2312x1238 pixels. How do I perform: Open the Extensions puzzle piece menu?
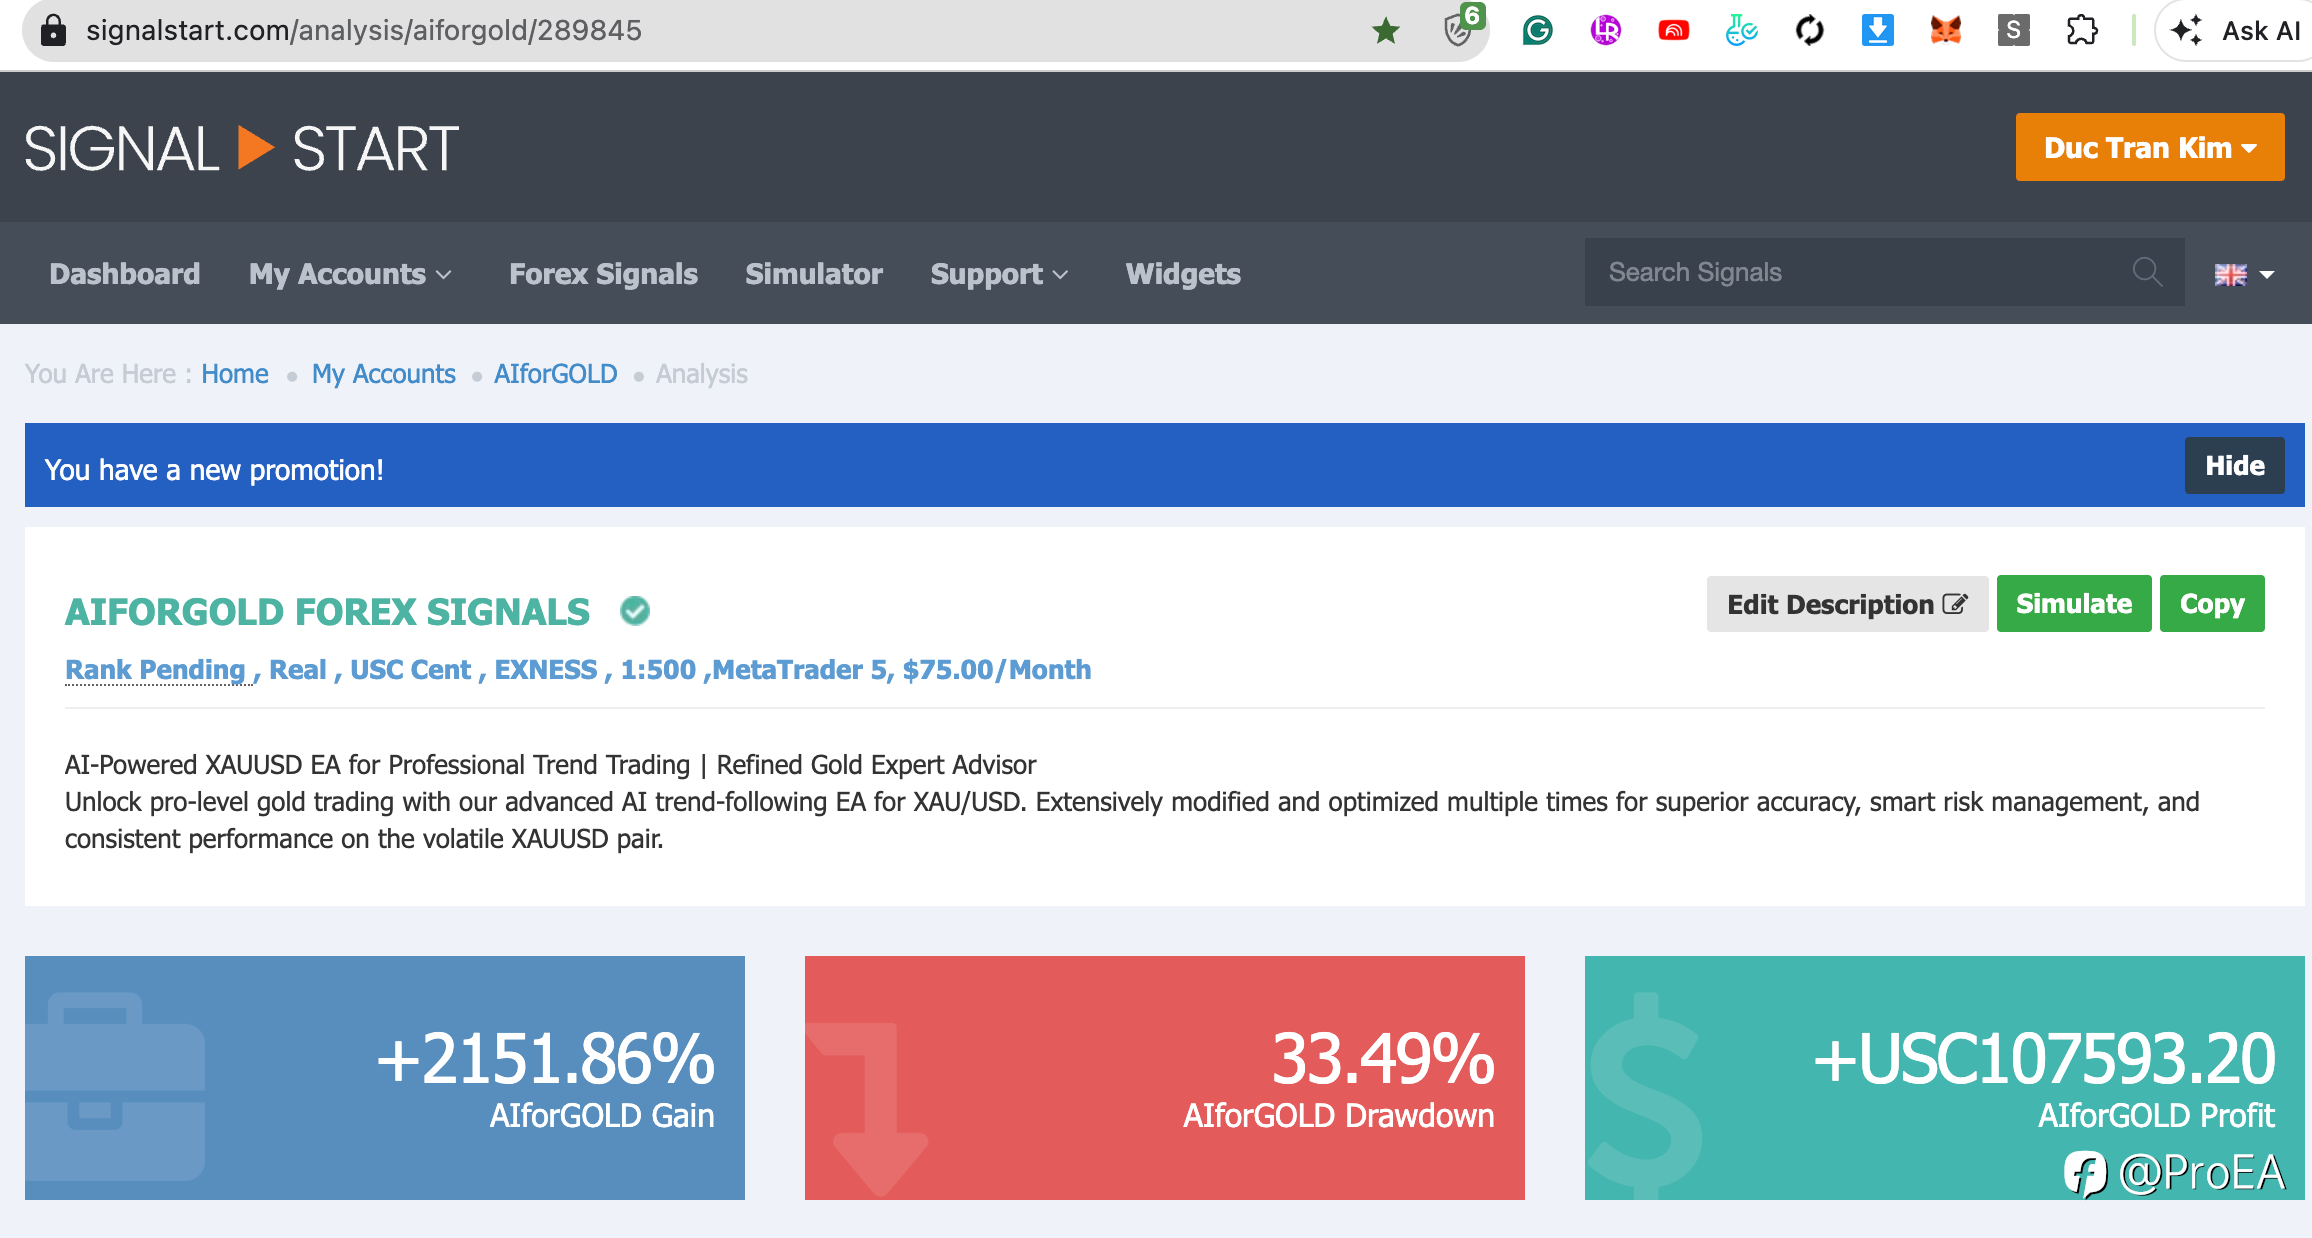[x=2081, y=31]
